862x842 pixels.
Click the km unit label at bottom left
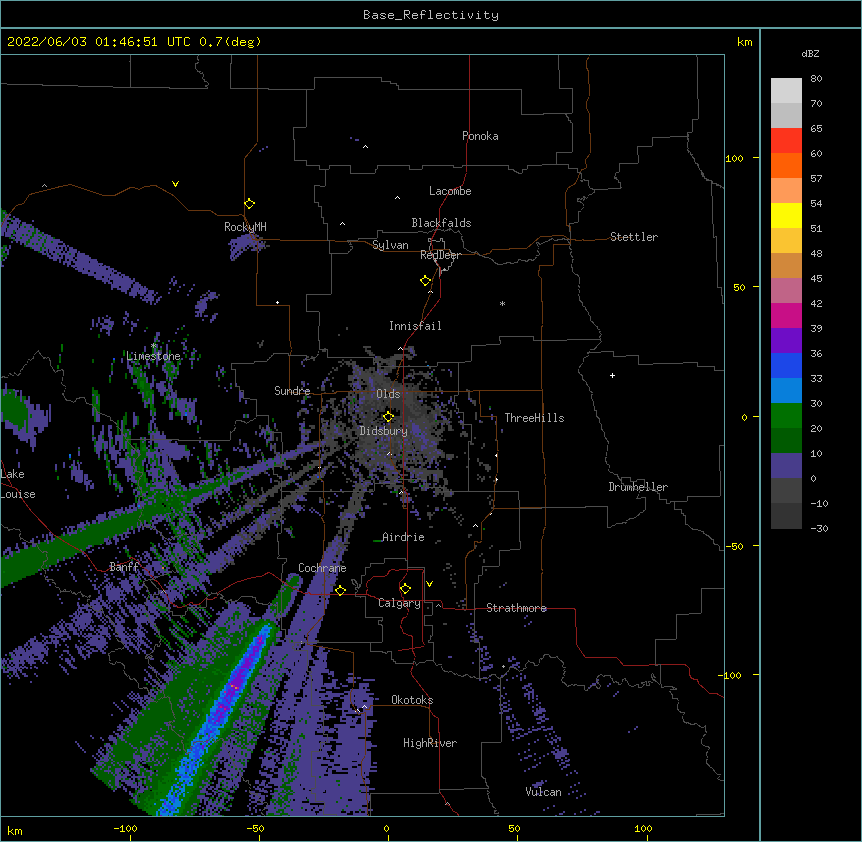[x=15, y=831]
